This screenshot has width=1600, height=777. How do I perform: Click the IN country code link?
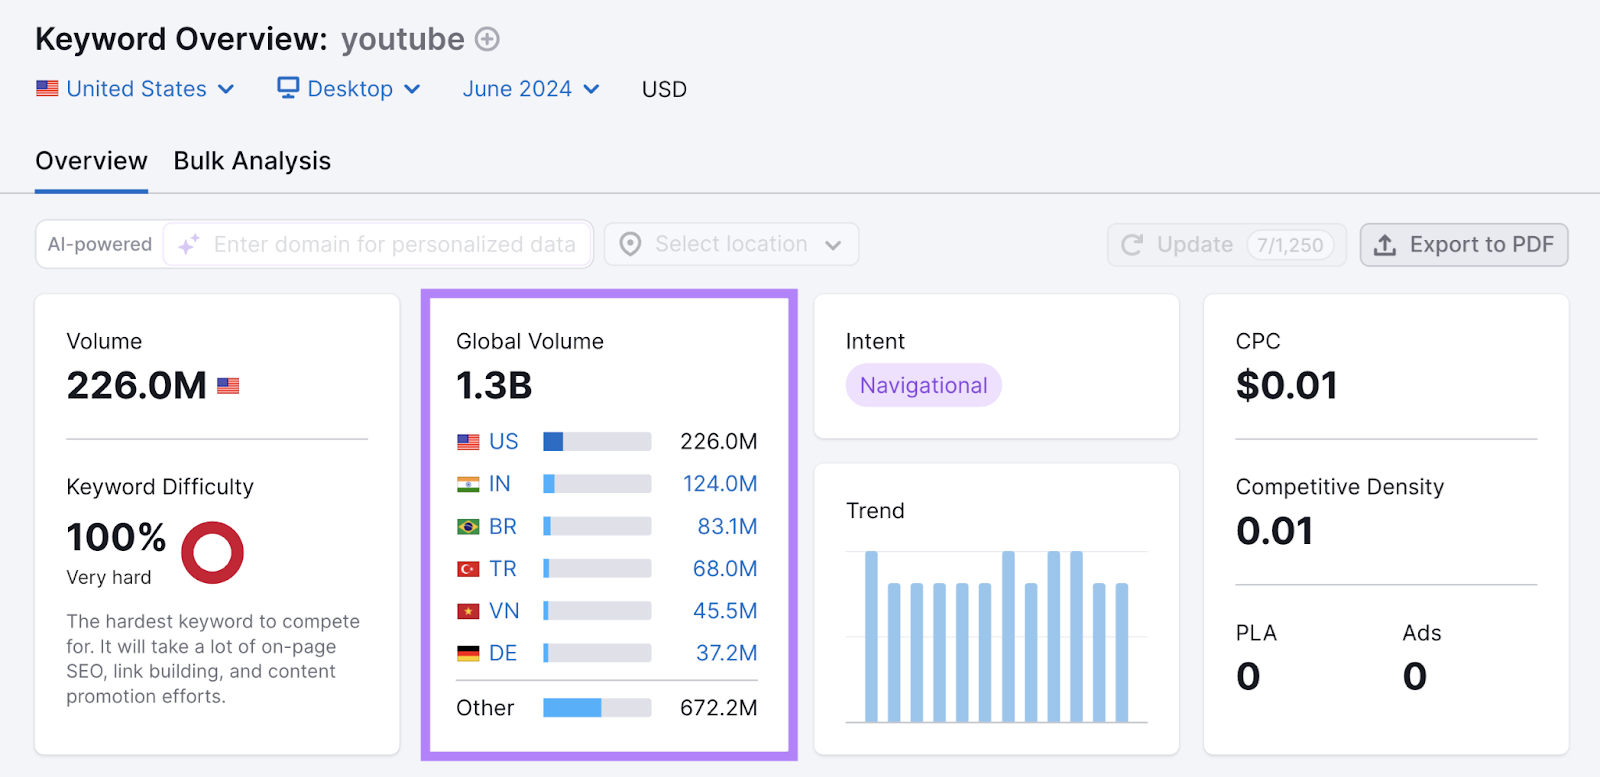(x=500, y=484)
